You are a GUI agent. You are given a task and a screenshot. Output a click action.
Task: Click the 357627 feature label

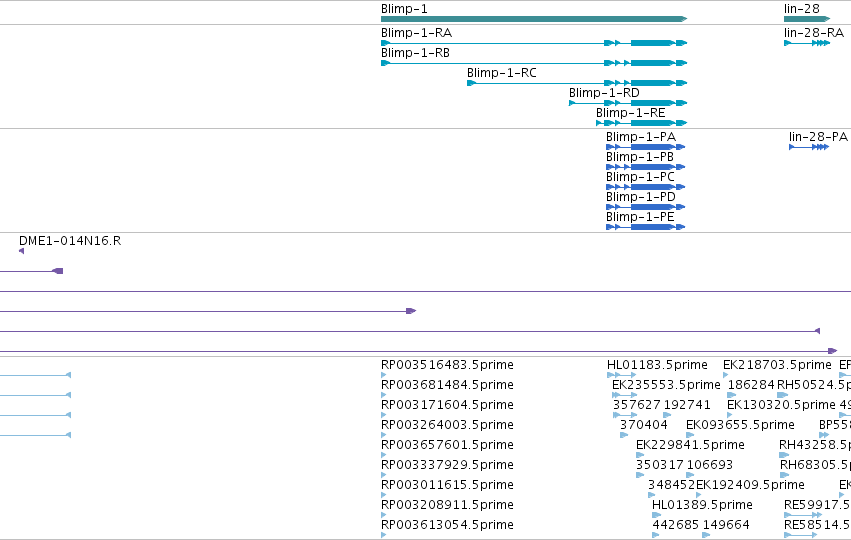(x=637, y=405)
